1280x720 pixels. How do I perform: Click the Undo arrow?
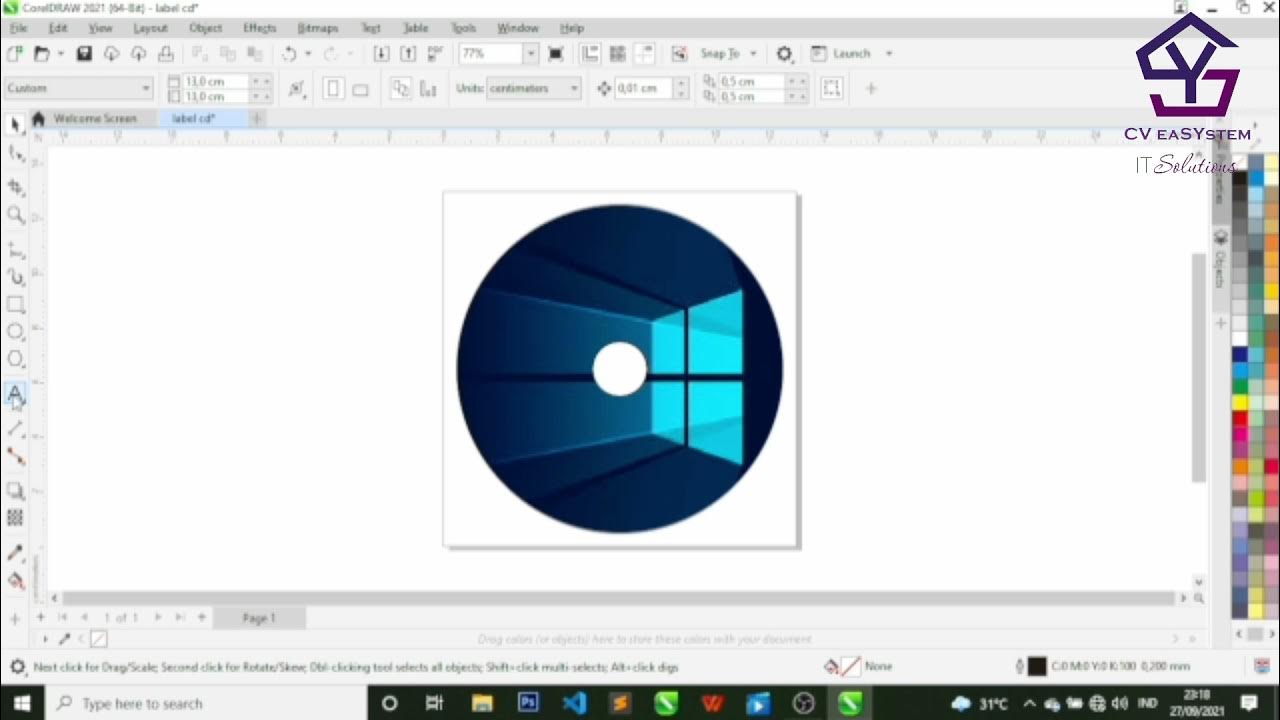[290, 53]
